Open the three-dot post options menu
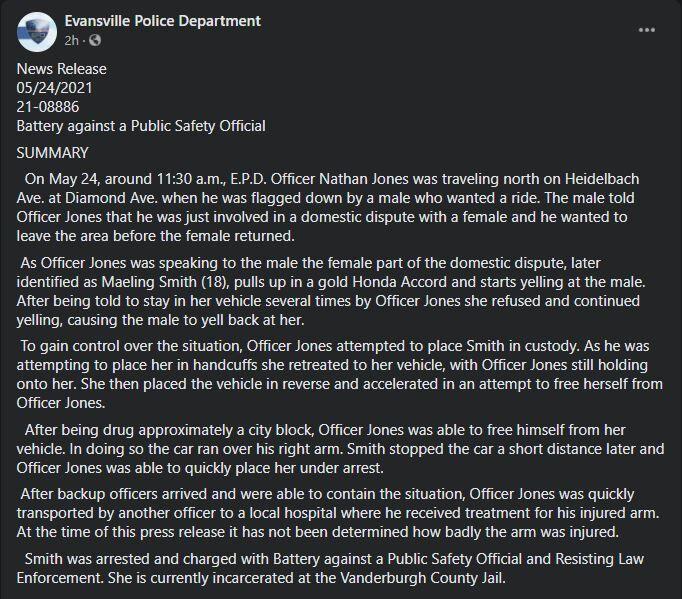Screen dimensions: 682x599 [646, 30]
